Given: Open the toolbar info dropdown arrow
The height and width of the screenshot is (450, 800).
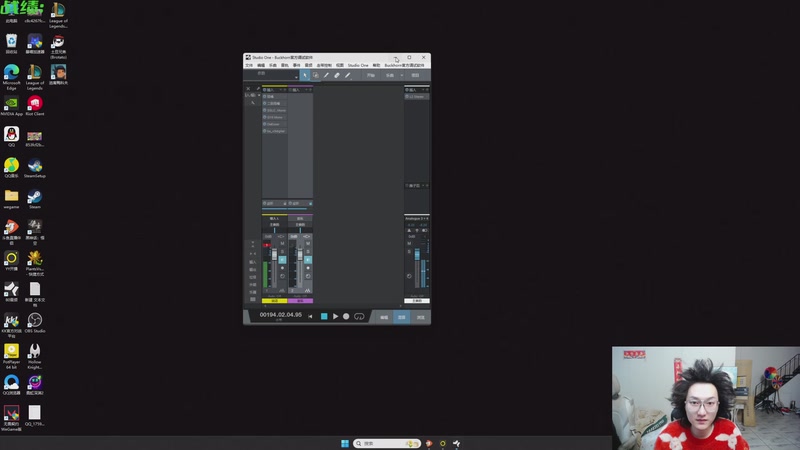Looking at the screenshot, I should (296, 77).
